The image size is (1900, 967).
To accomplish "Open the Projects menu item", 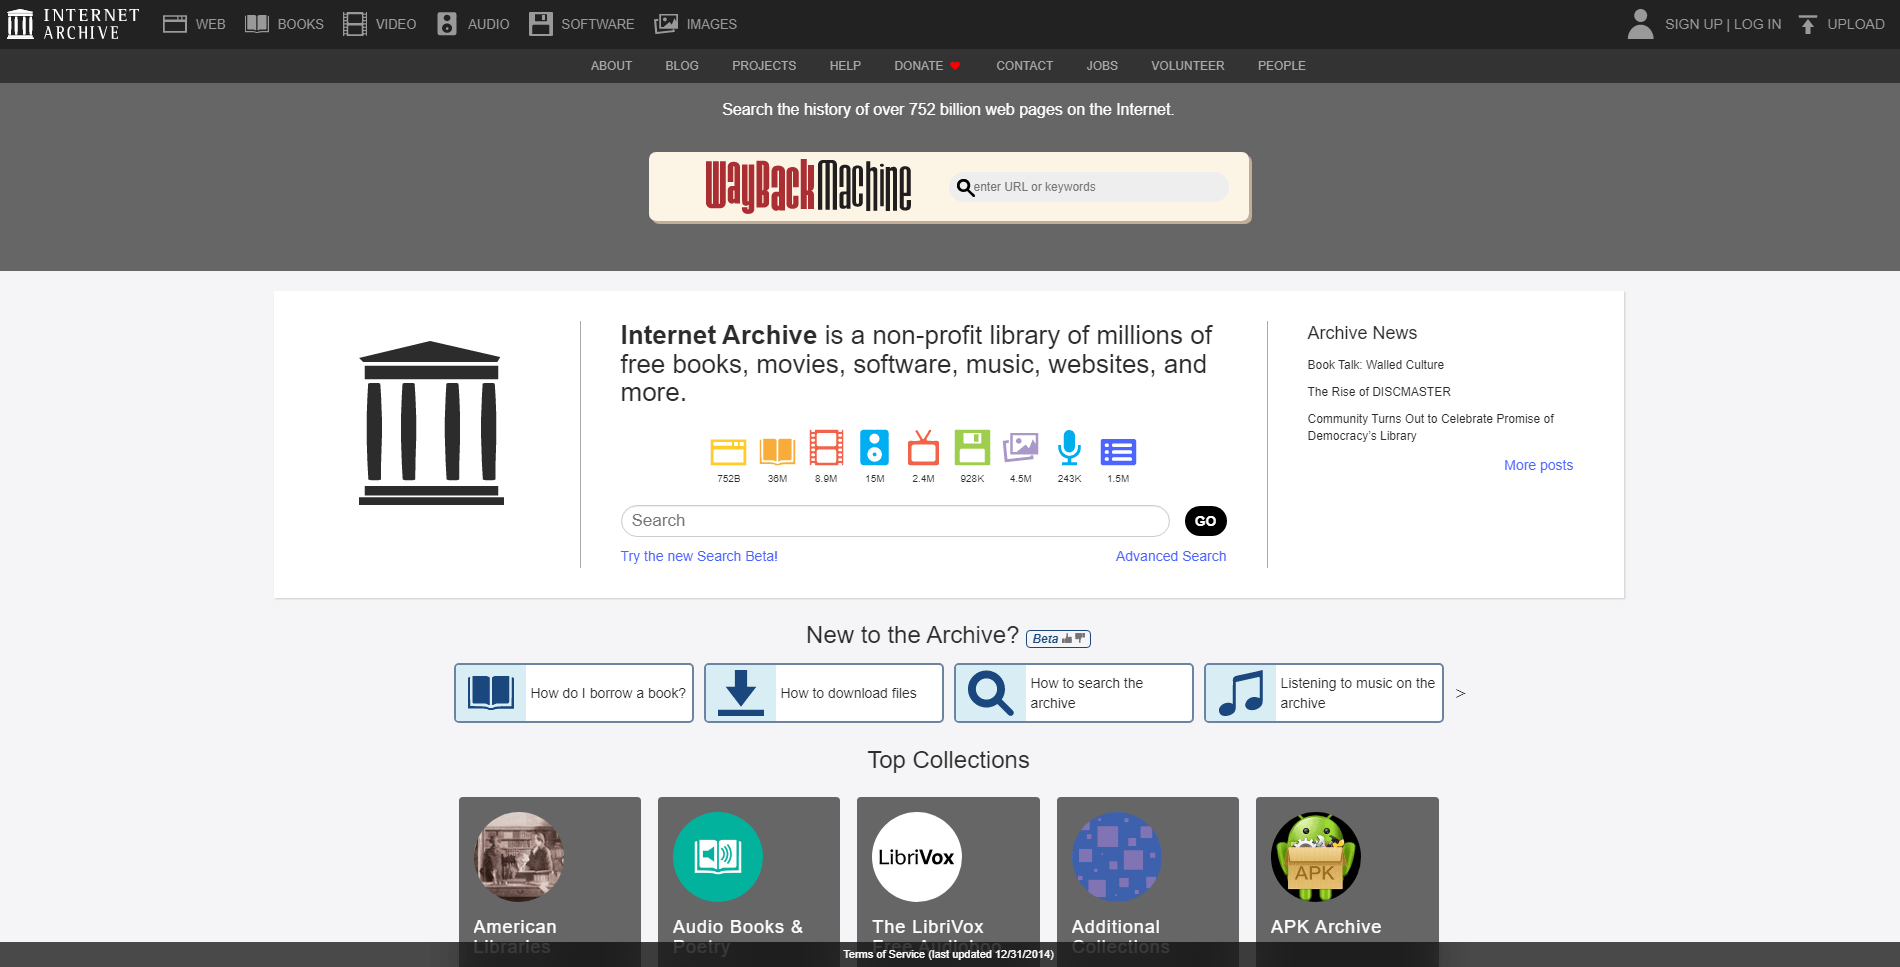I will 764,66.
